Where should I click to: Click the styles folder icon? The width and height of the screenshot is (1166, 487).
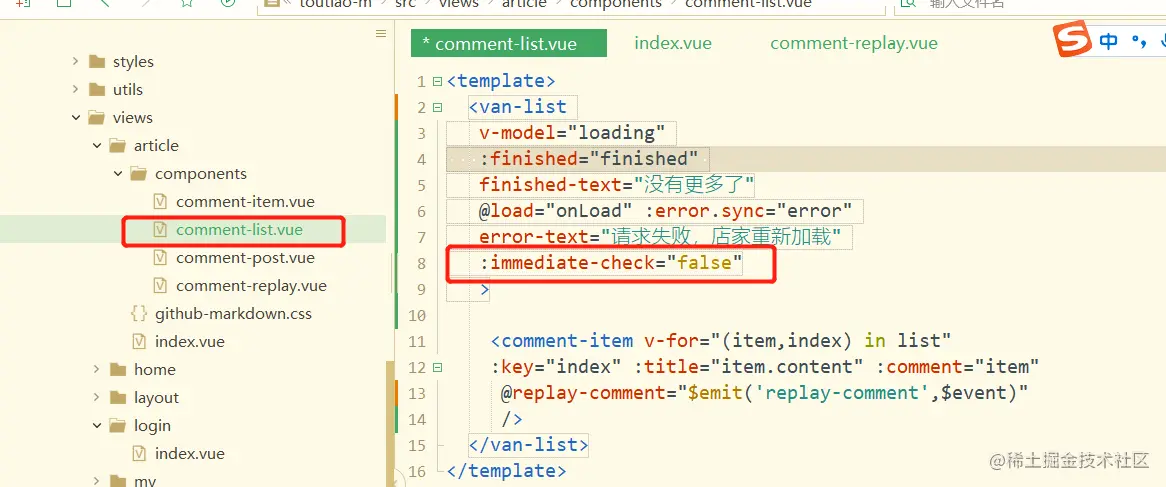97,62
